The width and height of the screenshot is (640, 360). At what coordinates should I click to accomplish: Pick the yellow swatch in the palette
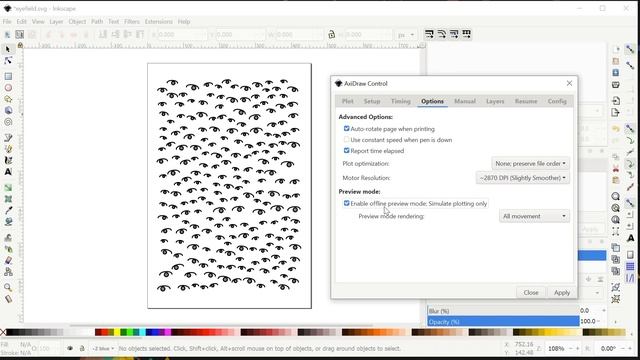[117, 333]
